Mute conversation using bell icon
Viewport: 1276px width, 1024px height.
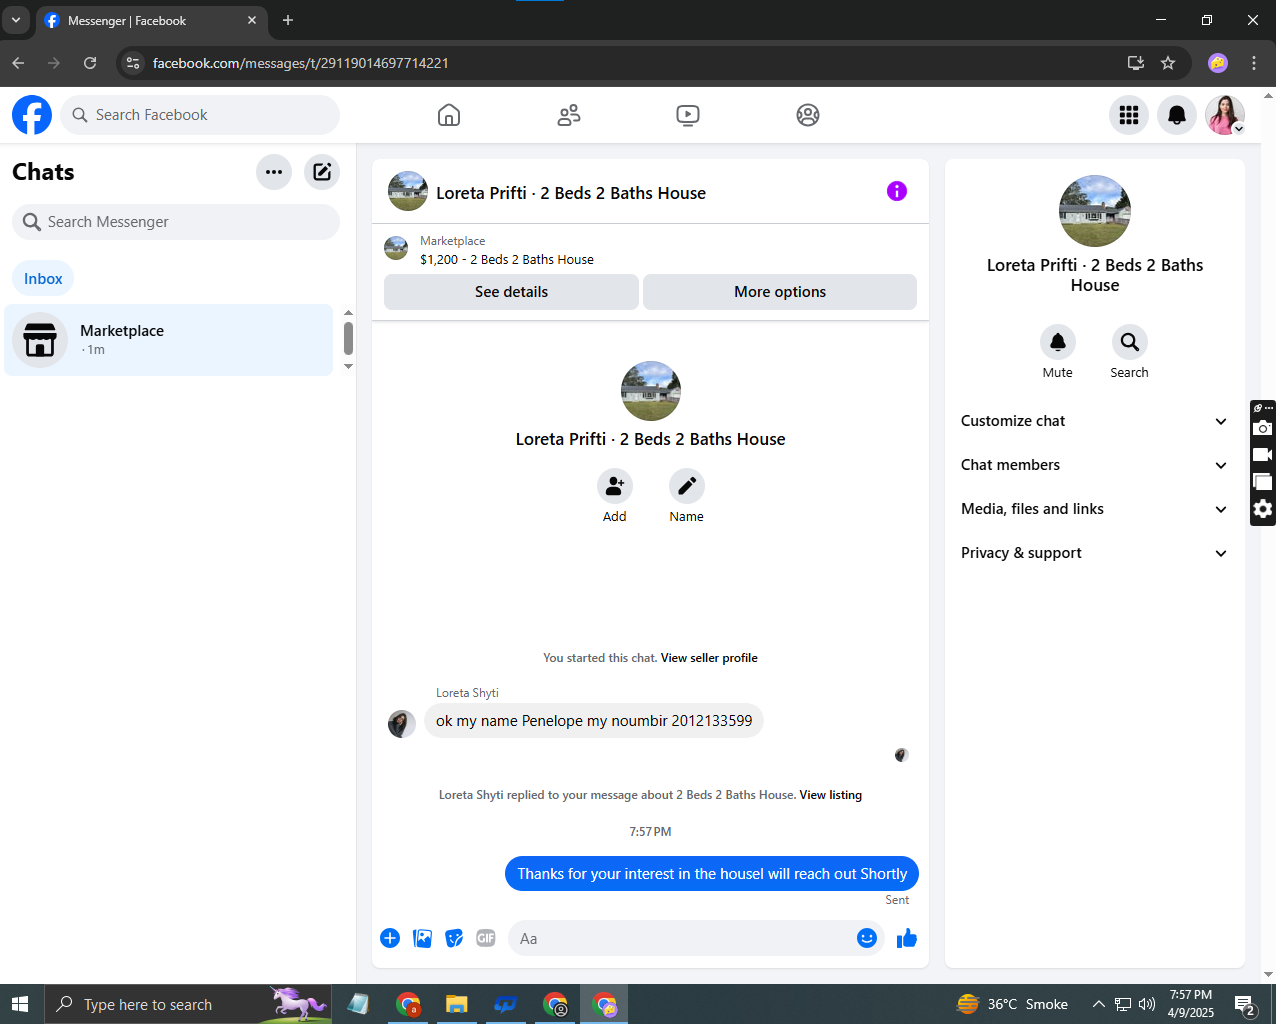click(1058, 342)
